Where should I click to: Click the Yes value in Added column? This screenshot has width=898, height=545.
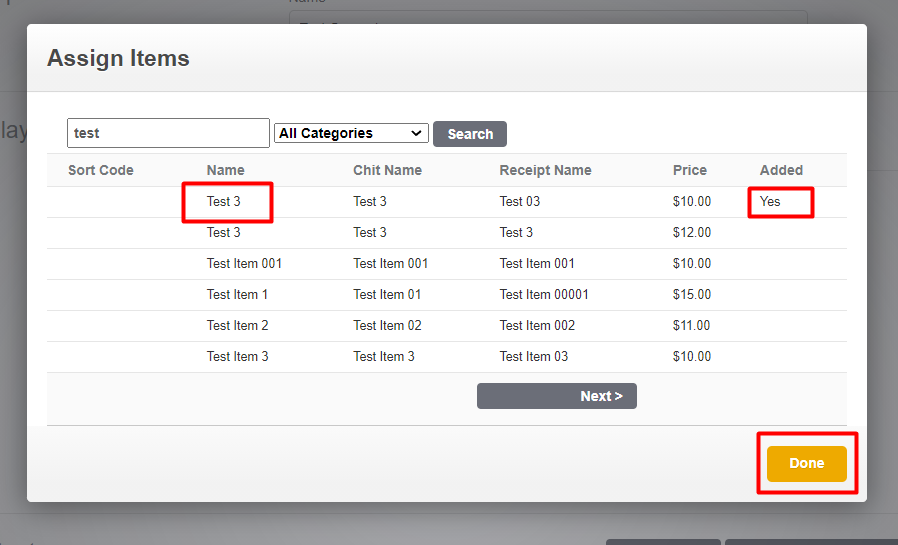[770, 201]
